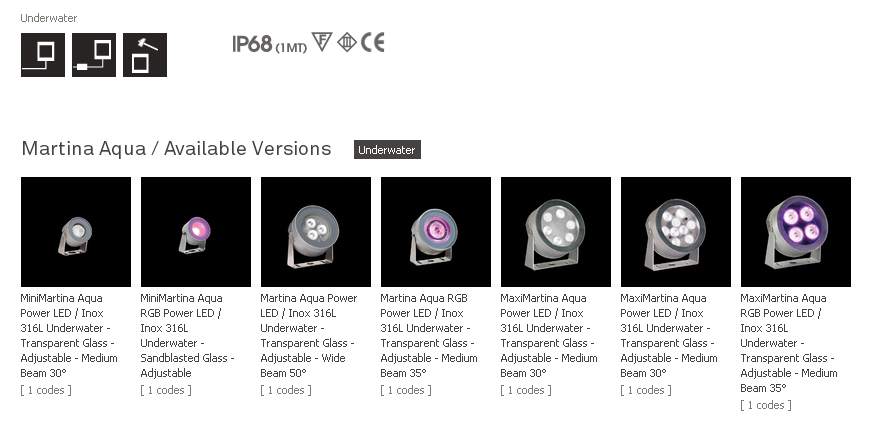
Task: Expand codes under the Martina Aqua RGB 35°
Action: [406, 390]
